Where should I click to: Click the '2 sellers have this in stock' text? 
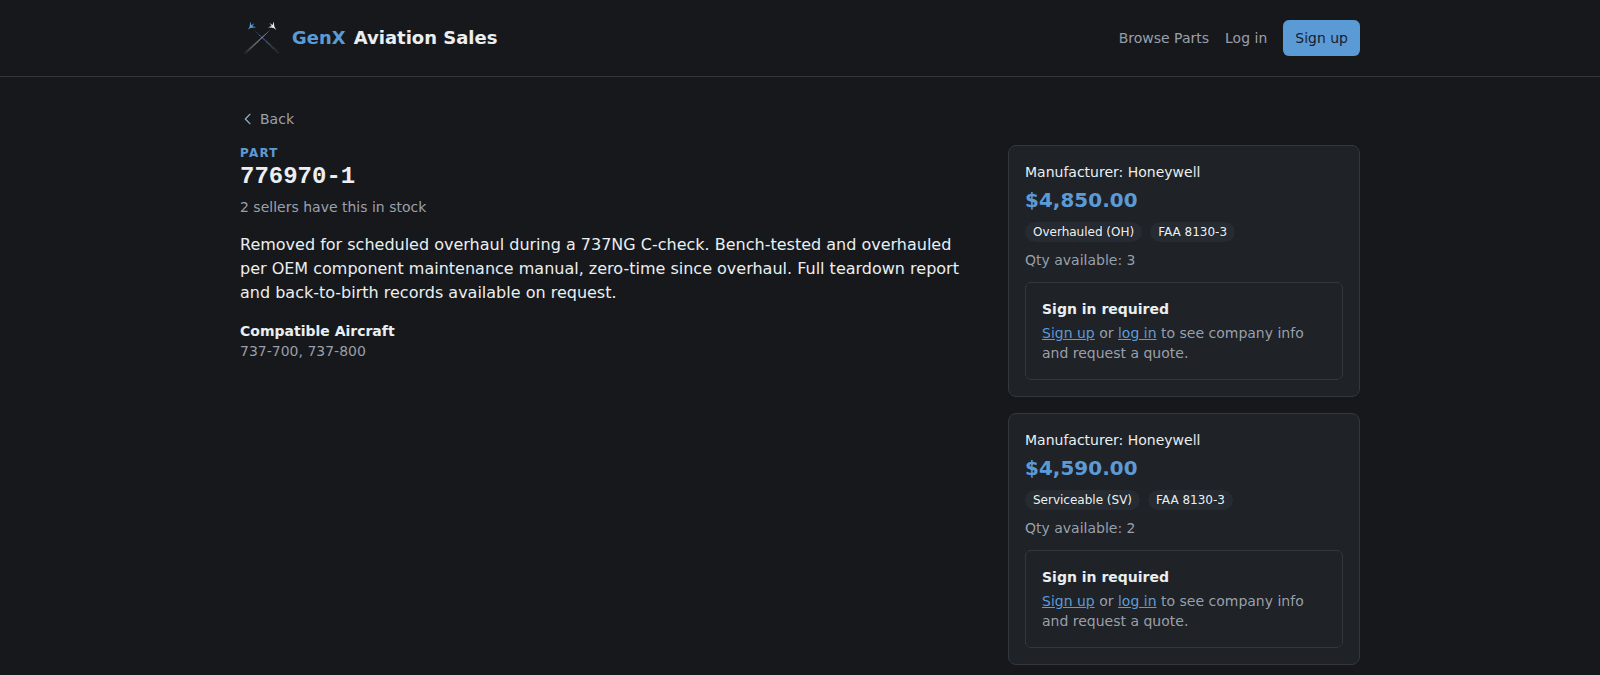tap(333, 207)
